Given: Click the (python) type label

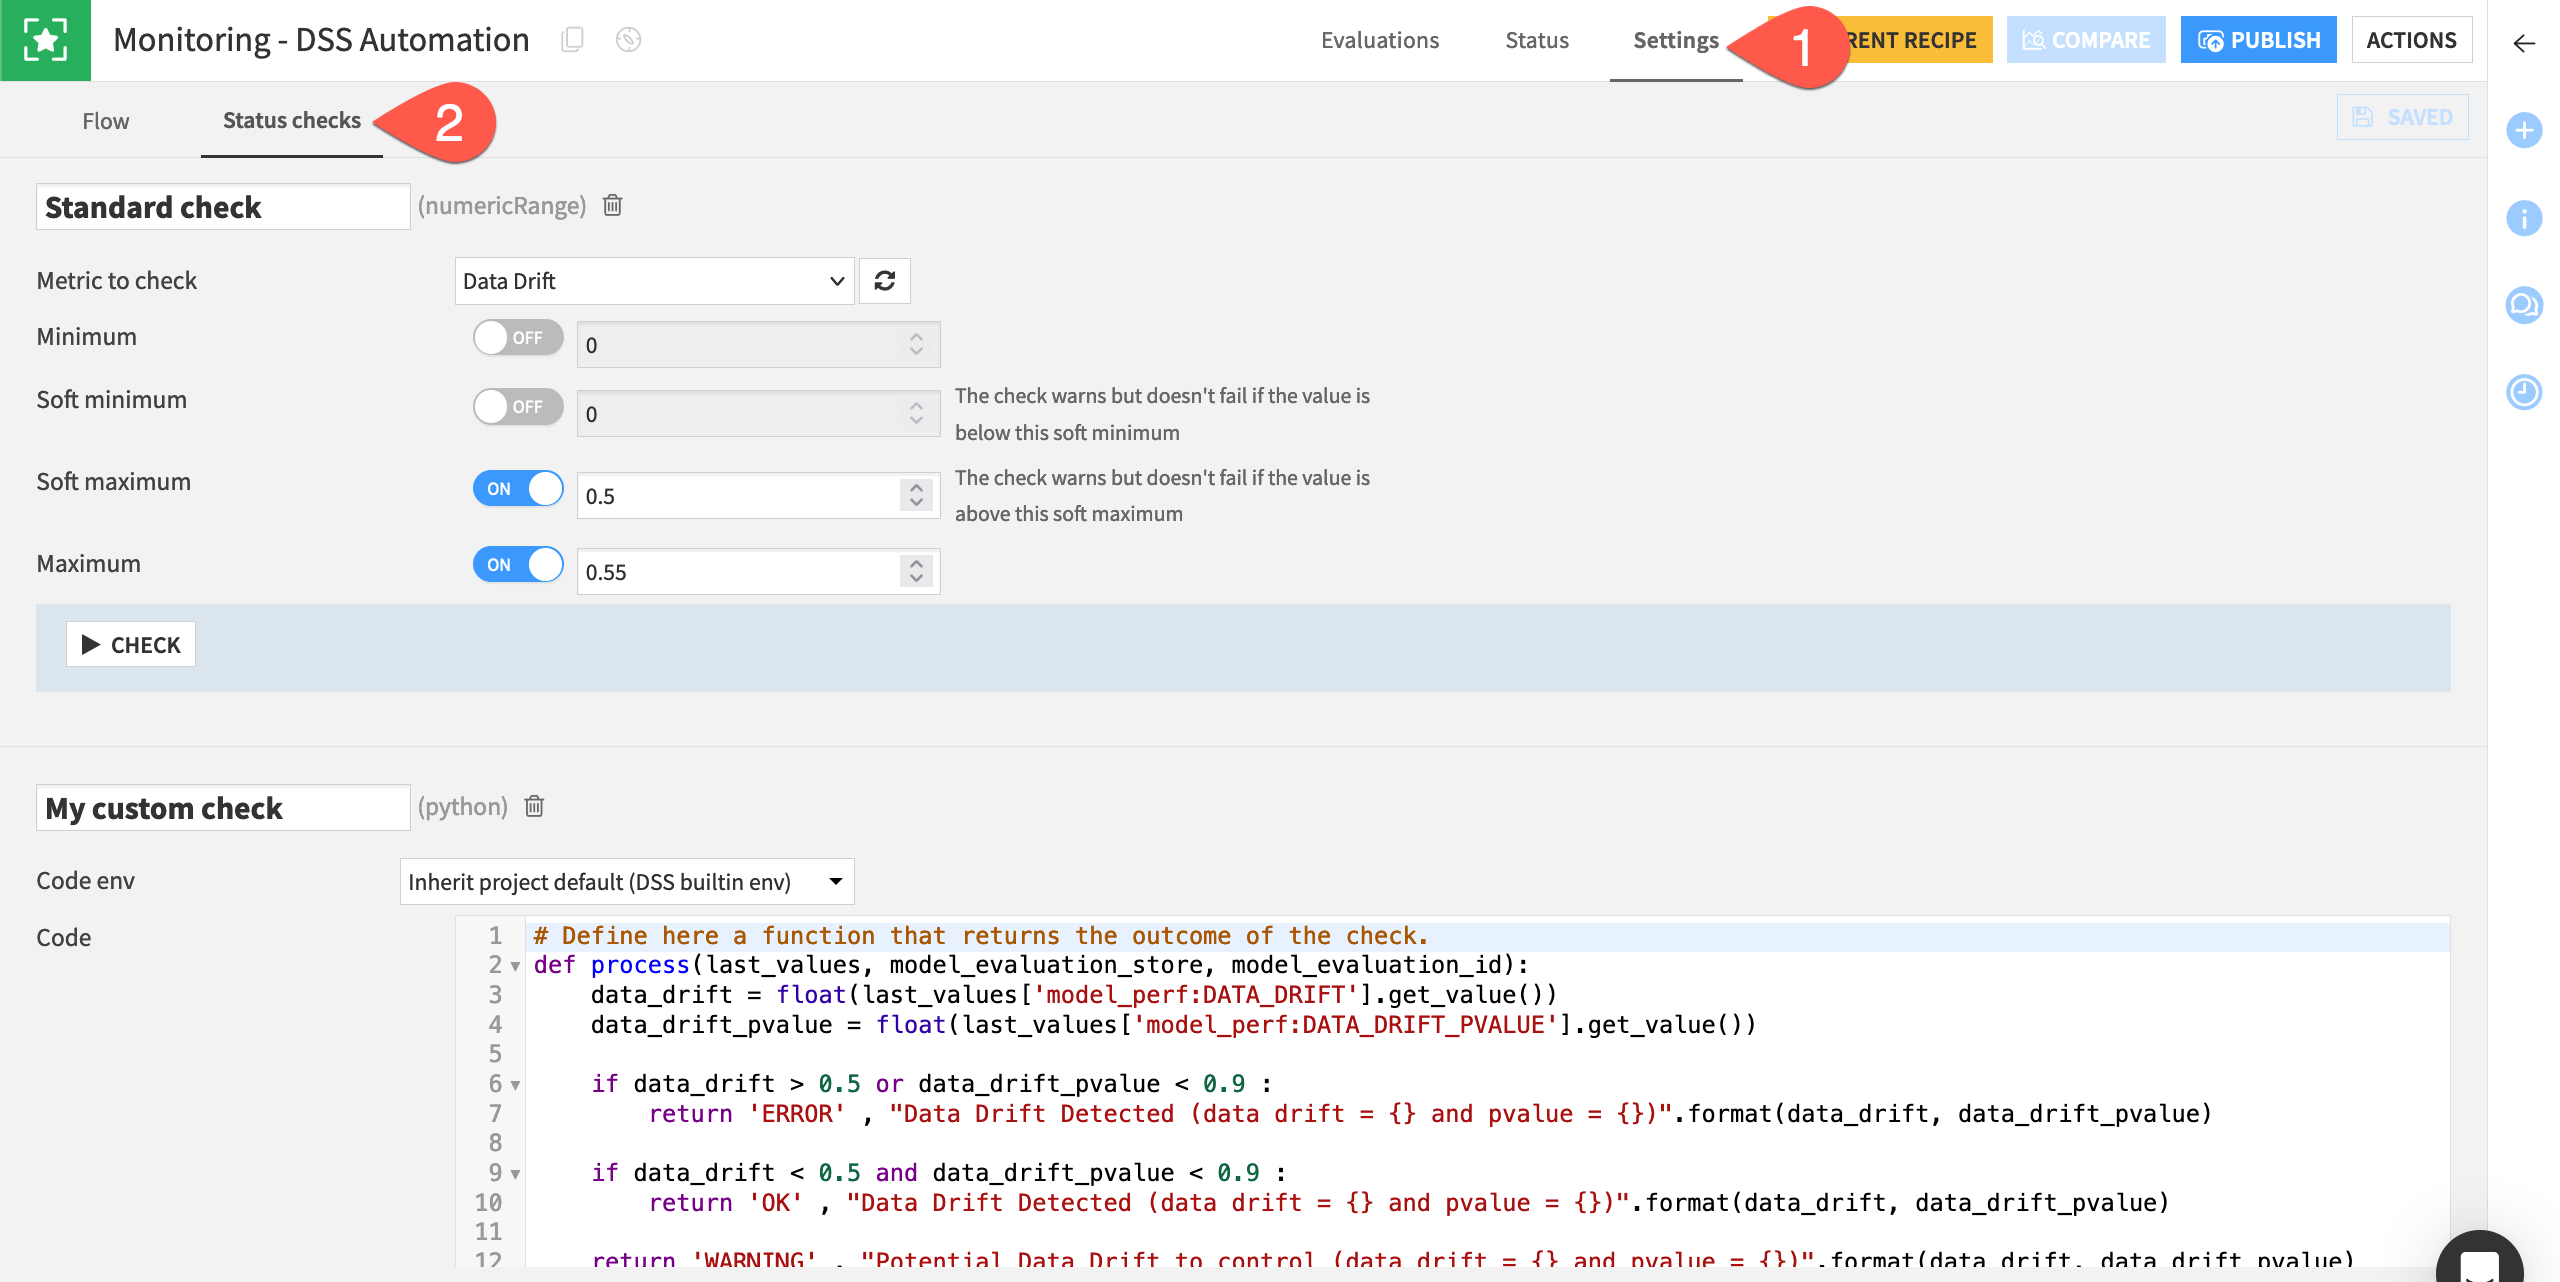Looking at the screenshot, I should point(463,806).
